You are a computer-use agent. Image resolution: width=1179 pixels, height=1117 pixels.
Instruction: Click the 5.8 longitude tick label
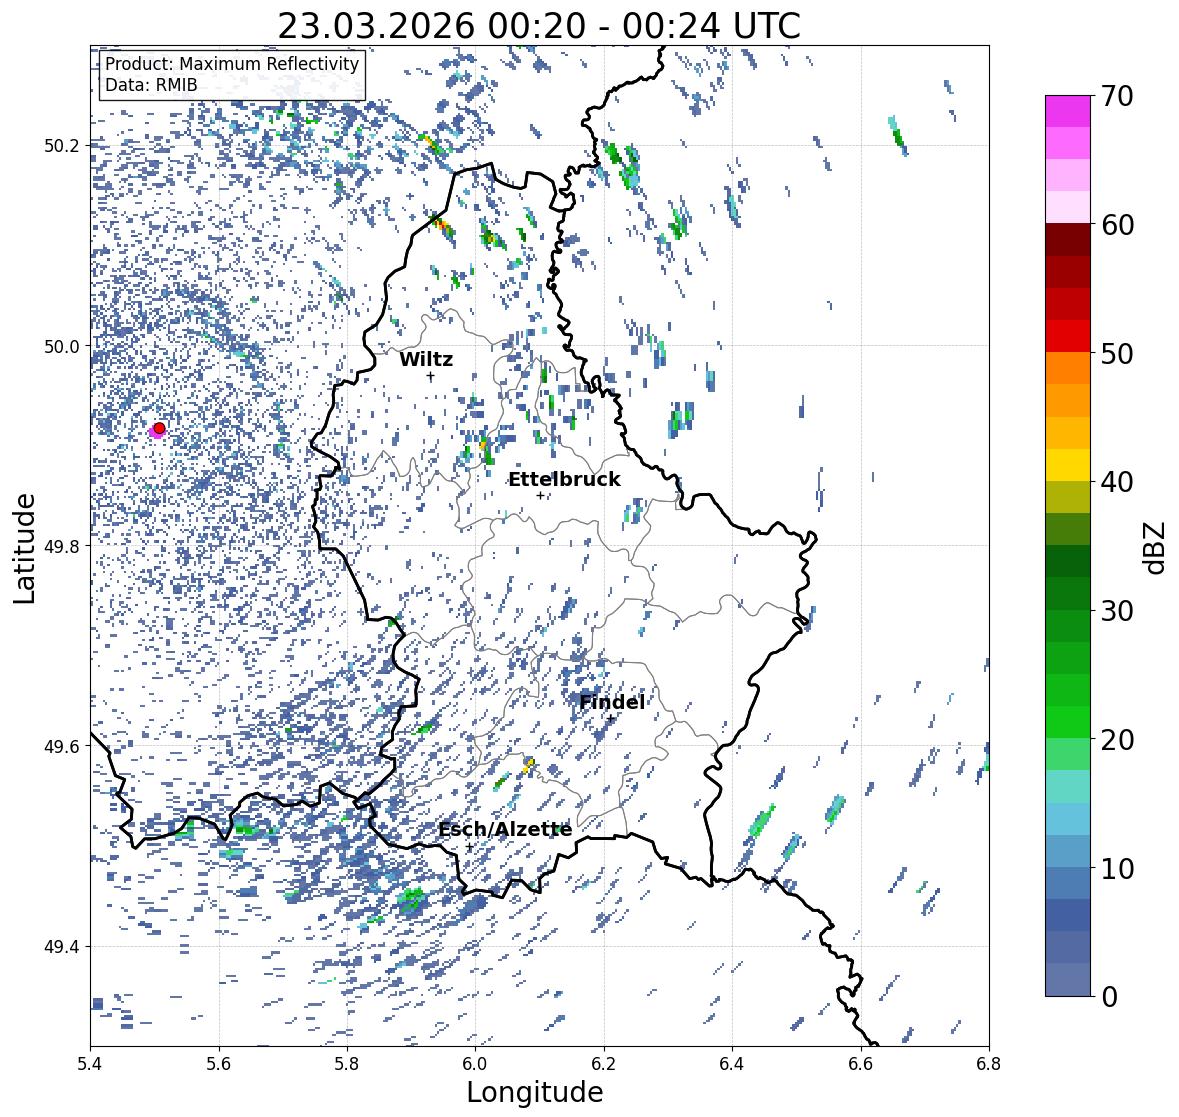tap(347, 1063)
